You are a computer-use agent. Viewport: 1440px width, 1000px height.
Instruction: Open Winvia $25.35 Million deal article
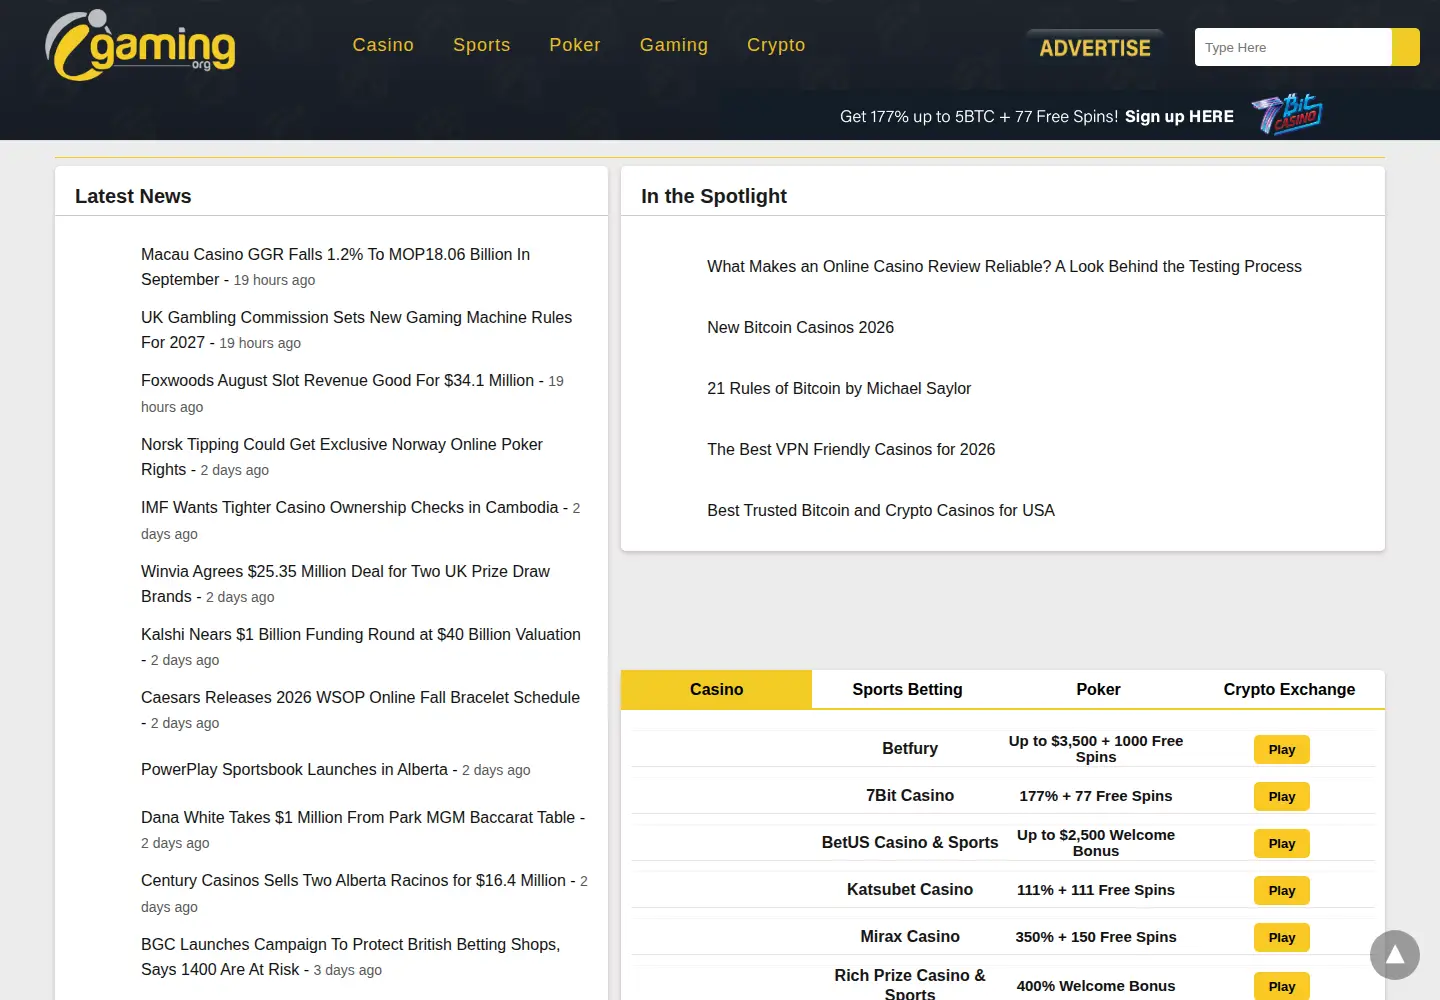coord(345,584)
